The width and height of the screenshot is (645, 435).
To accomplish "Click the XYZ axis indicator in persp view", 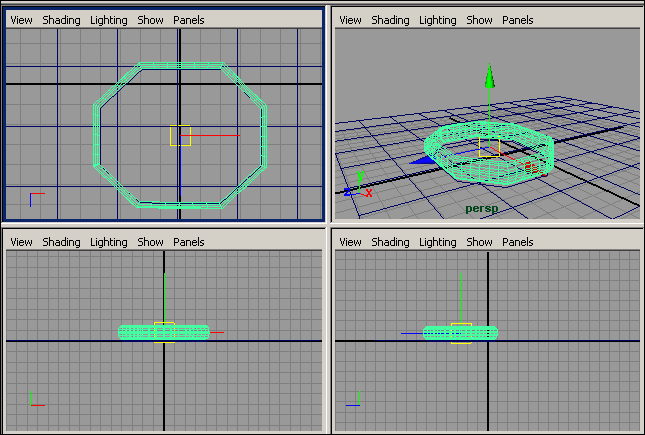I will click(358, 184).
